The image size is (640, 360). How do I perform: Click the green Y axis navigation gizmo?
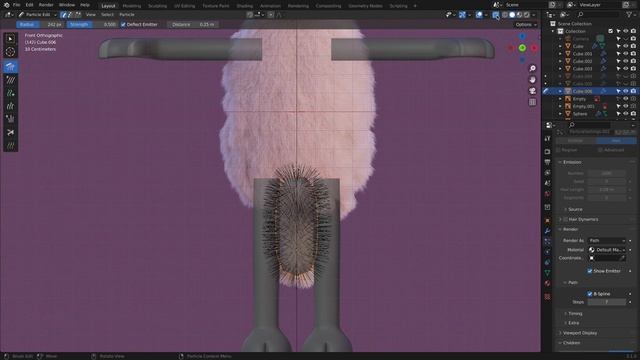click(522, 48)
